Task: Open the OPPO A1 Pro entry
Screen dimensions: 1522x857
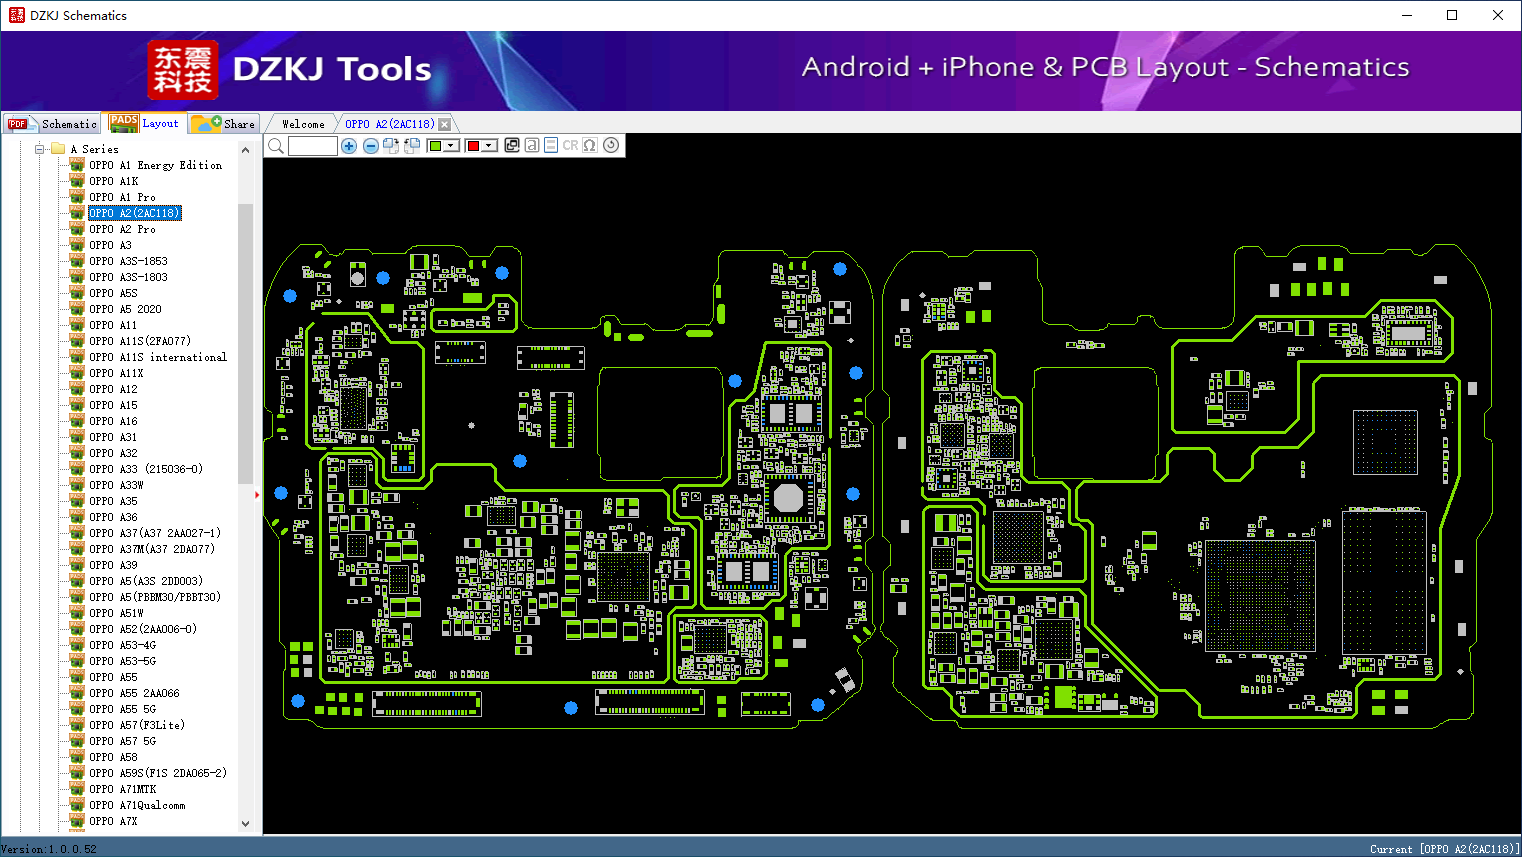Action: [x=122, y=197]
